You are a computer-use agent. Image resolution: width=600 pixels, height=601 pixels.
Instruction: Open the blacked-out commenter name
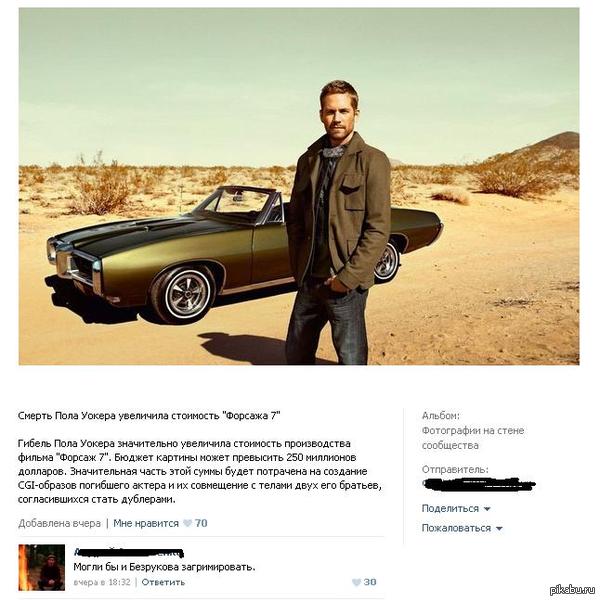[x=129, y=552]
